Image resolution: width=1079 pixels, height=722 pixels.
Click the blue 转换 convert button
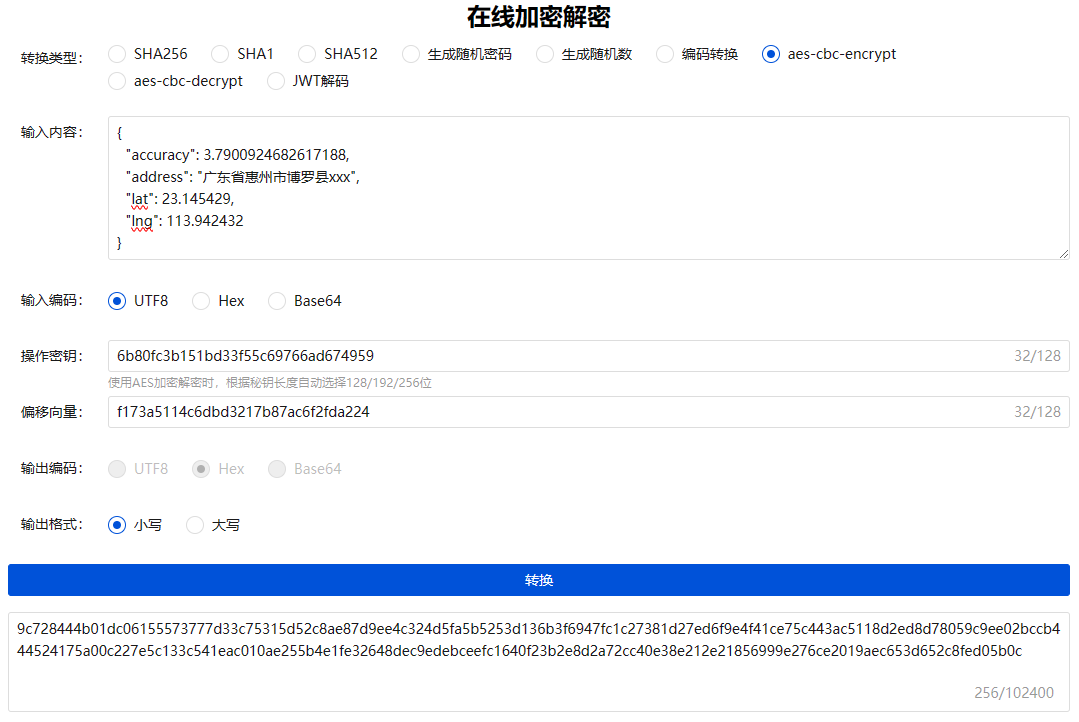tap(539, 580)
